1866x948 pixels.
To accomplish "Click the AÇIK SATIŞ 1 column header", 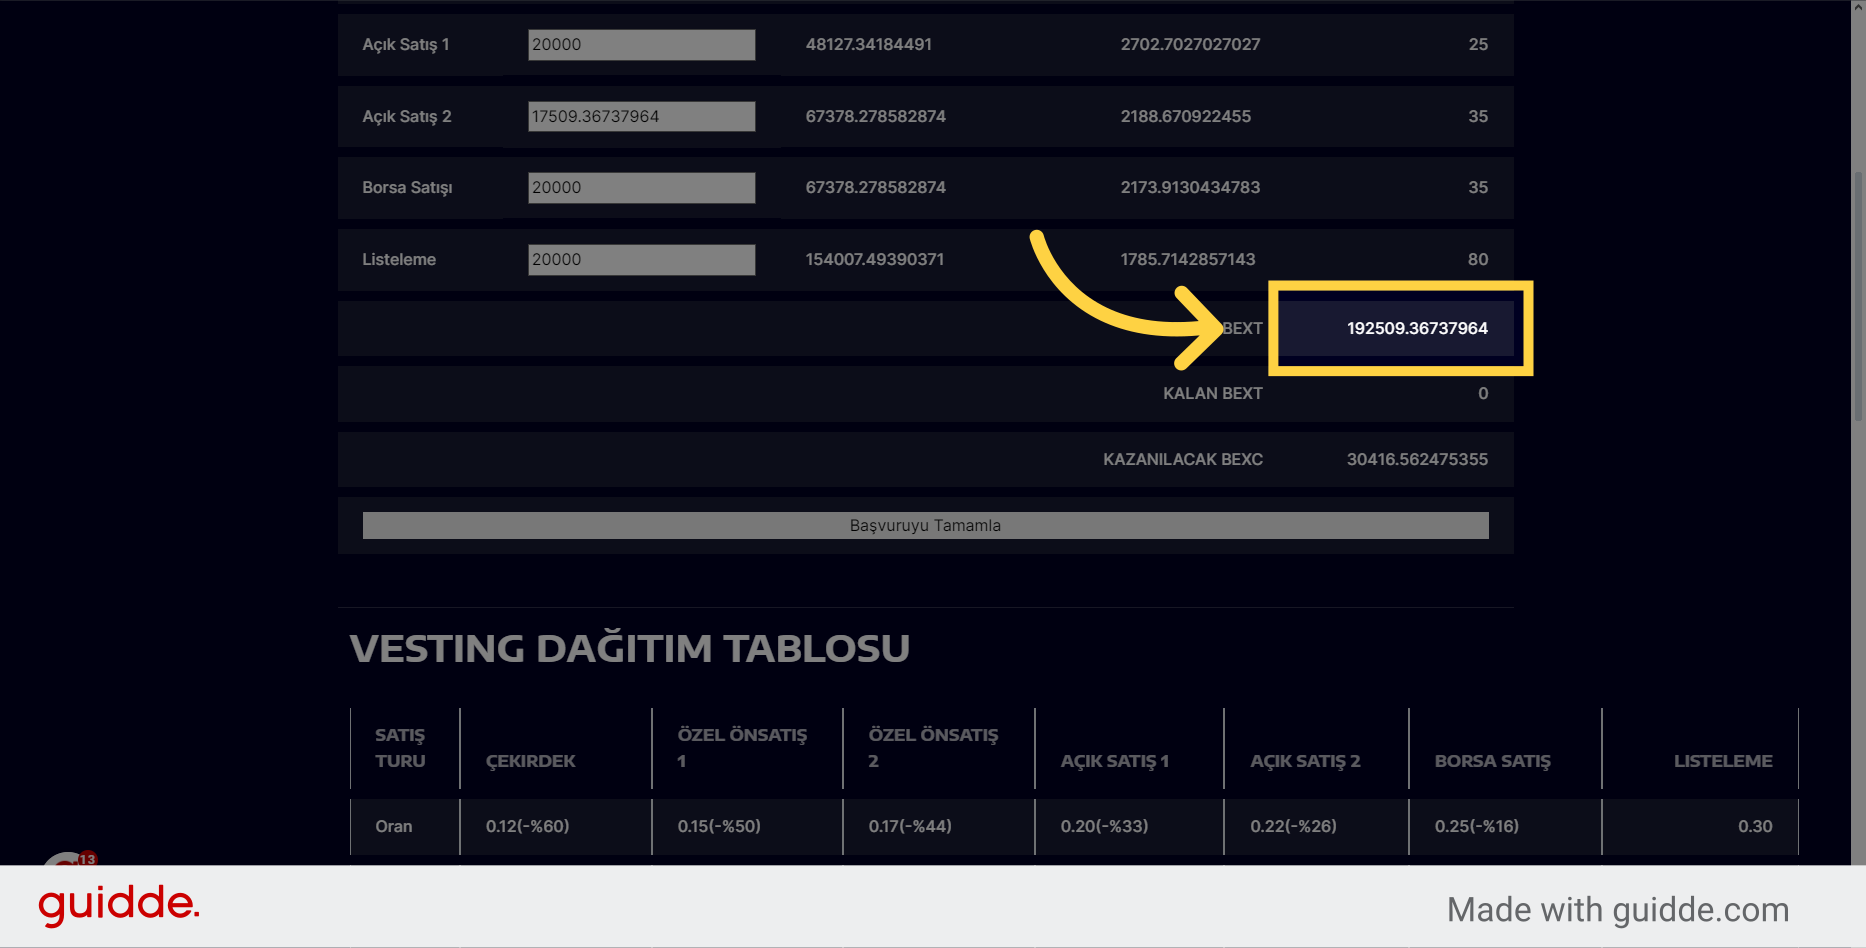I will [x=1114, y=761].
